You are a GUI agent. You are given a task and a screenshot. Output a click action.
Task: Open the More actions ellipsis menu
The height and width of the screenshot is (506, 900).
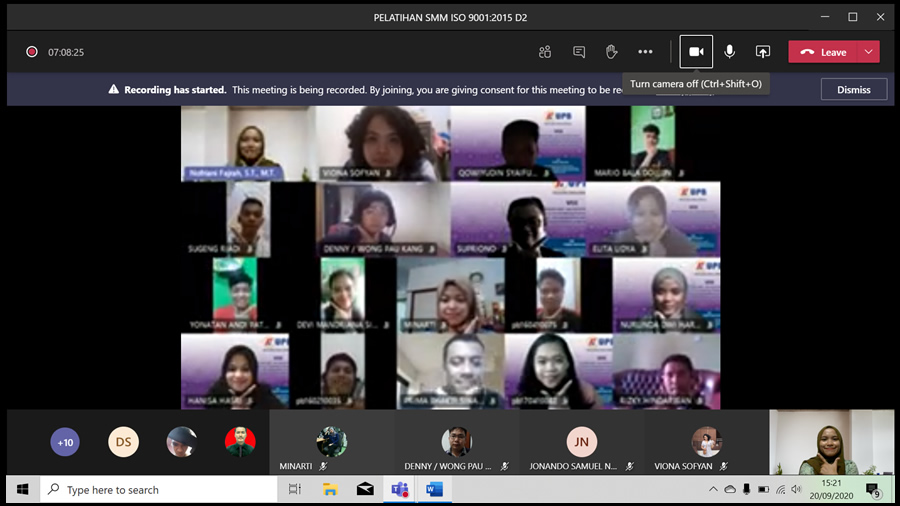(x=645, y=52)
